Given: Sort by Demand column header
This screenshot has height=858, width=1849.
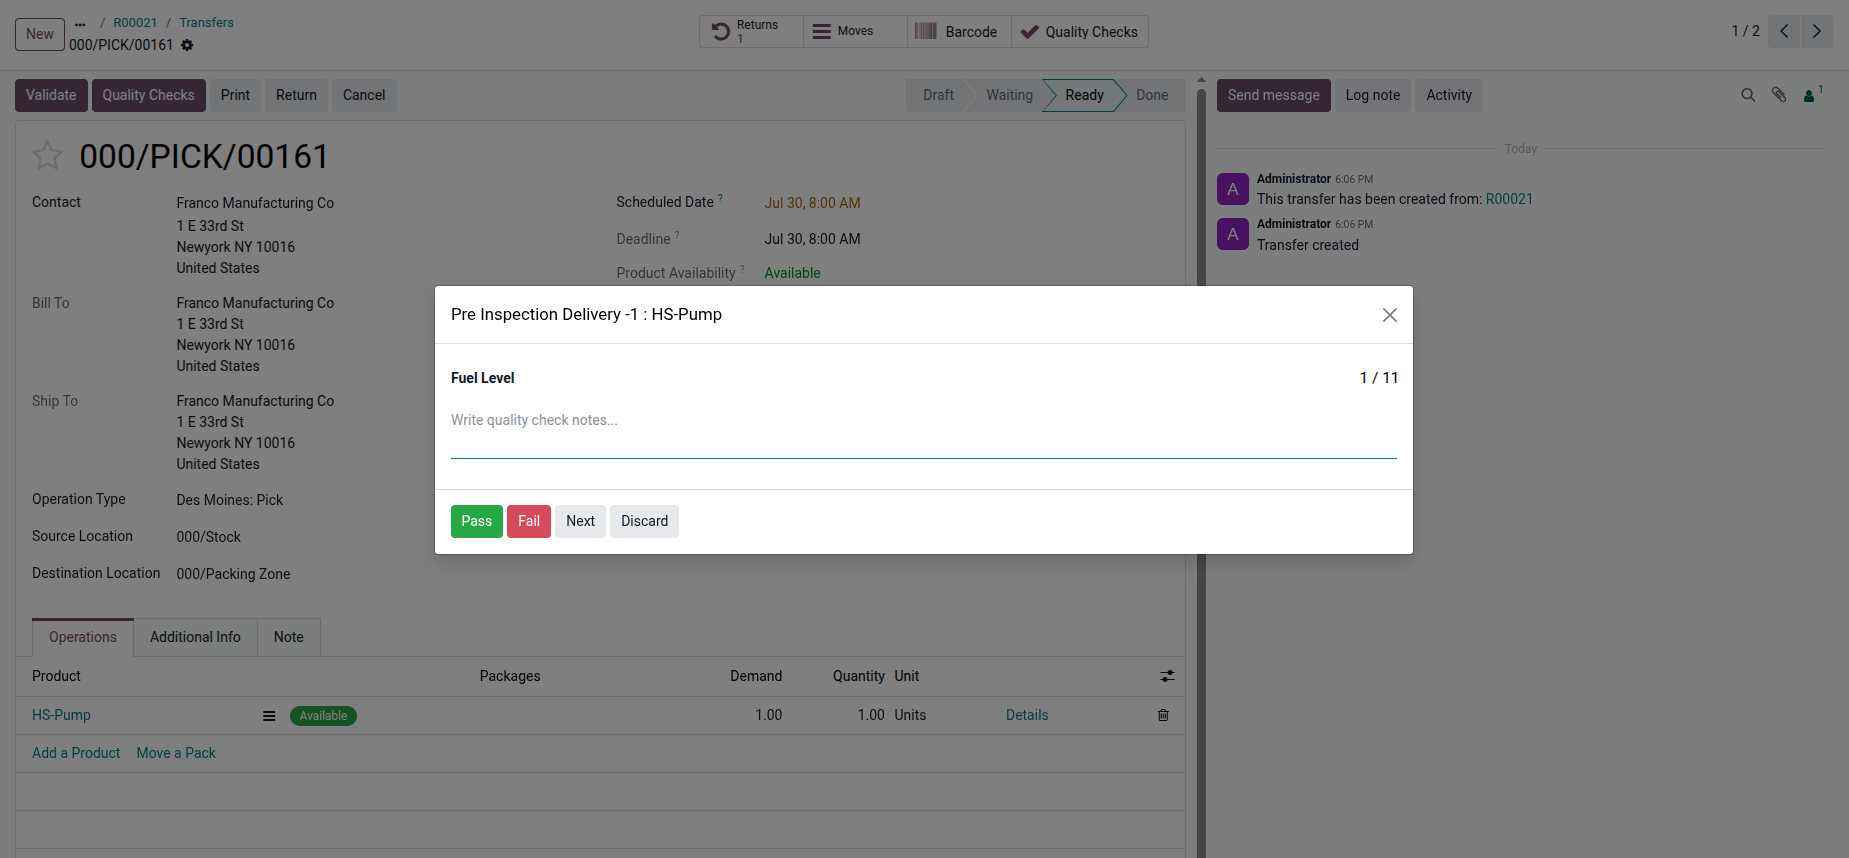Looking at the screenshot, I should click(x=756, y=676).
